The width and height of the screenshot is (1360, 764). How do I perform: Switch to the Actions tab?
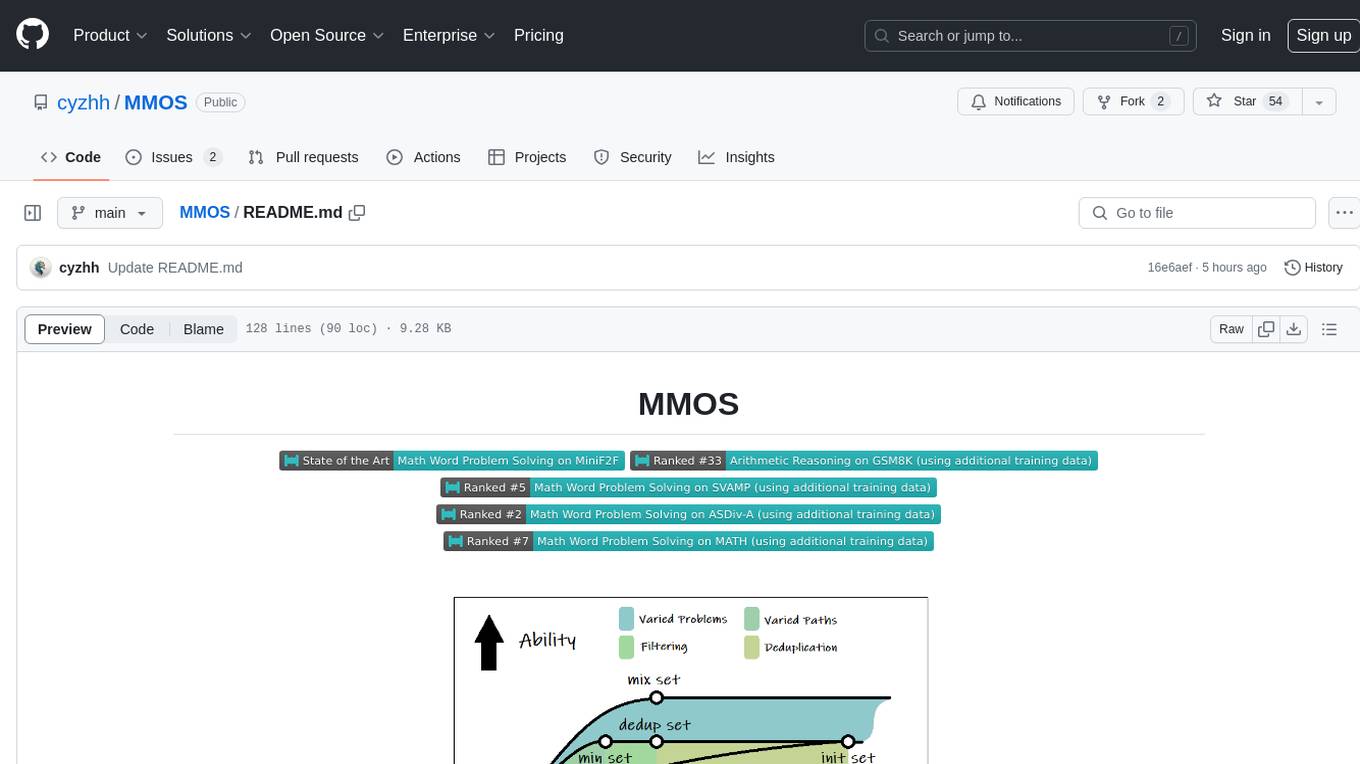(423, 157)
